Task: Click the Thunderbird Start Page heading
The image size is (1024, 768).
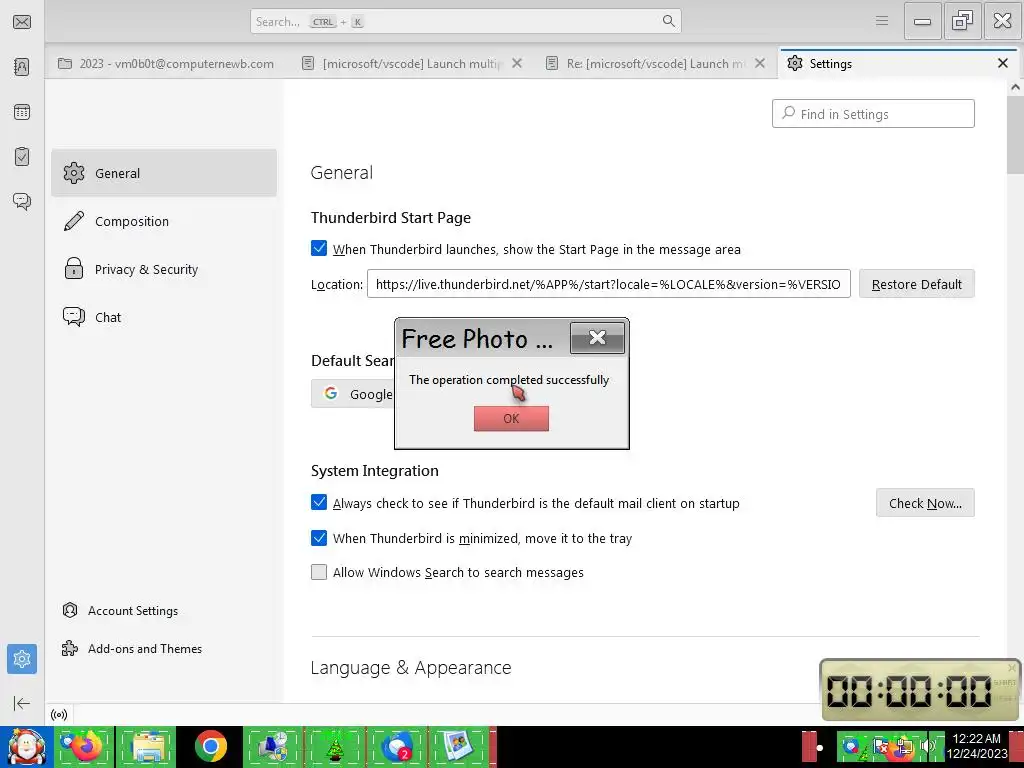Action: click(391, 217)
